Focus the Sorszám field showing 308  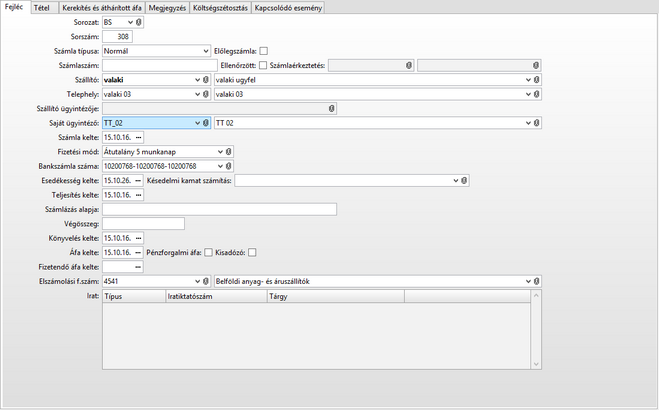tap(117, 37)
